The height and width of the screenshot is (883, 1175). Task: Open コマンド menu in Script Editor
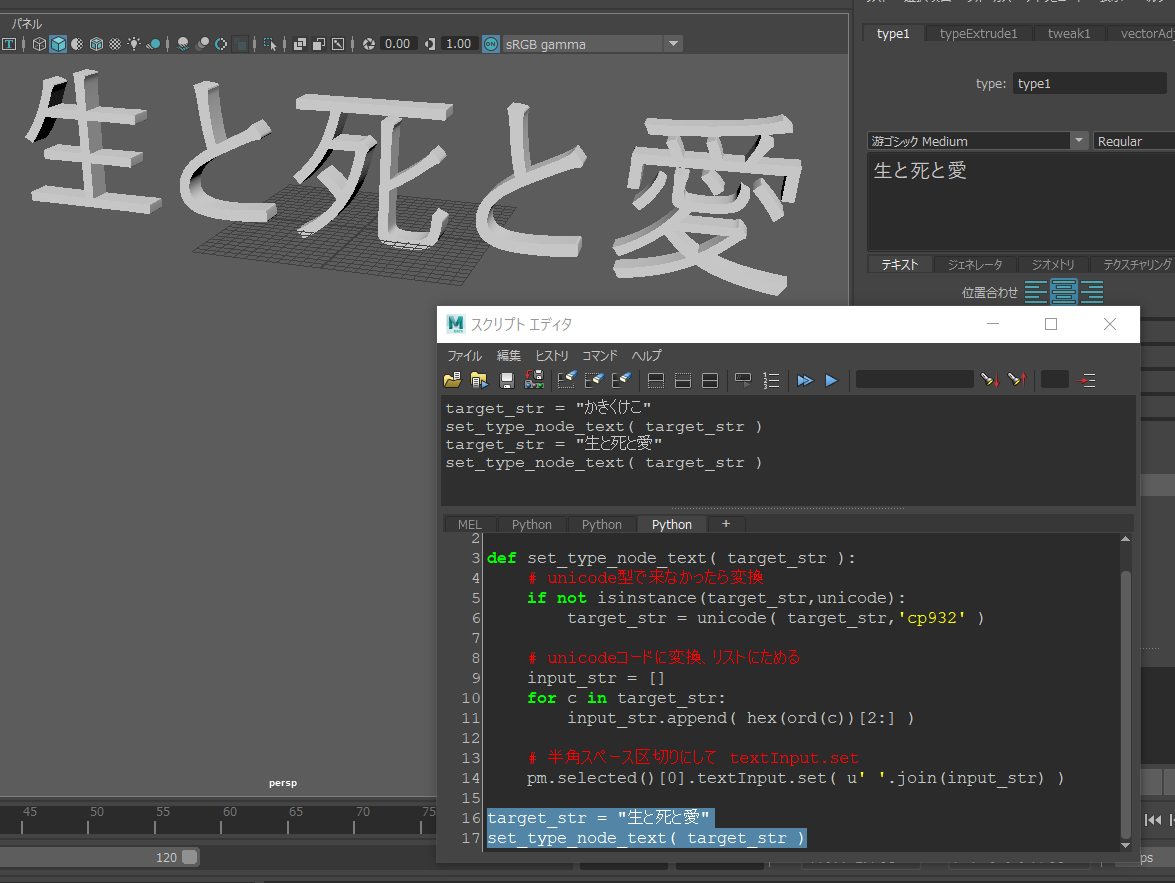coord(599,355)
